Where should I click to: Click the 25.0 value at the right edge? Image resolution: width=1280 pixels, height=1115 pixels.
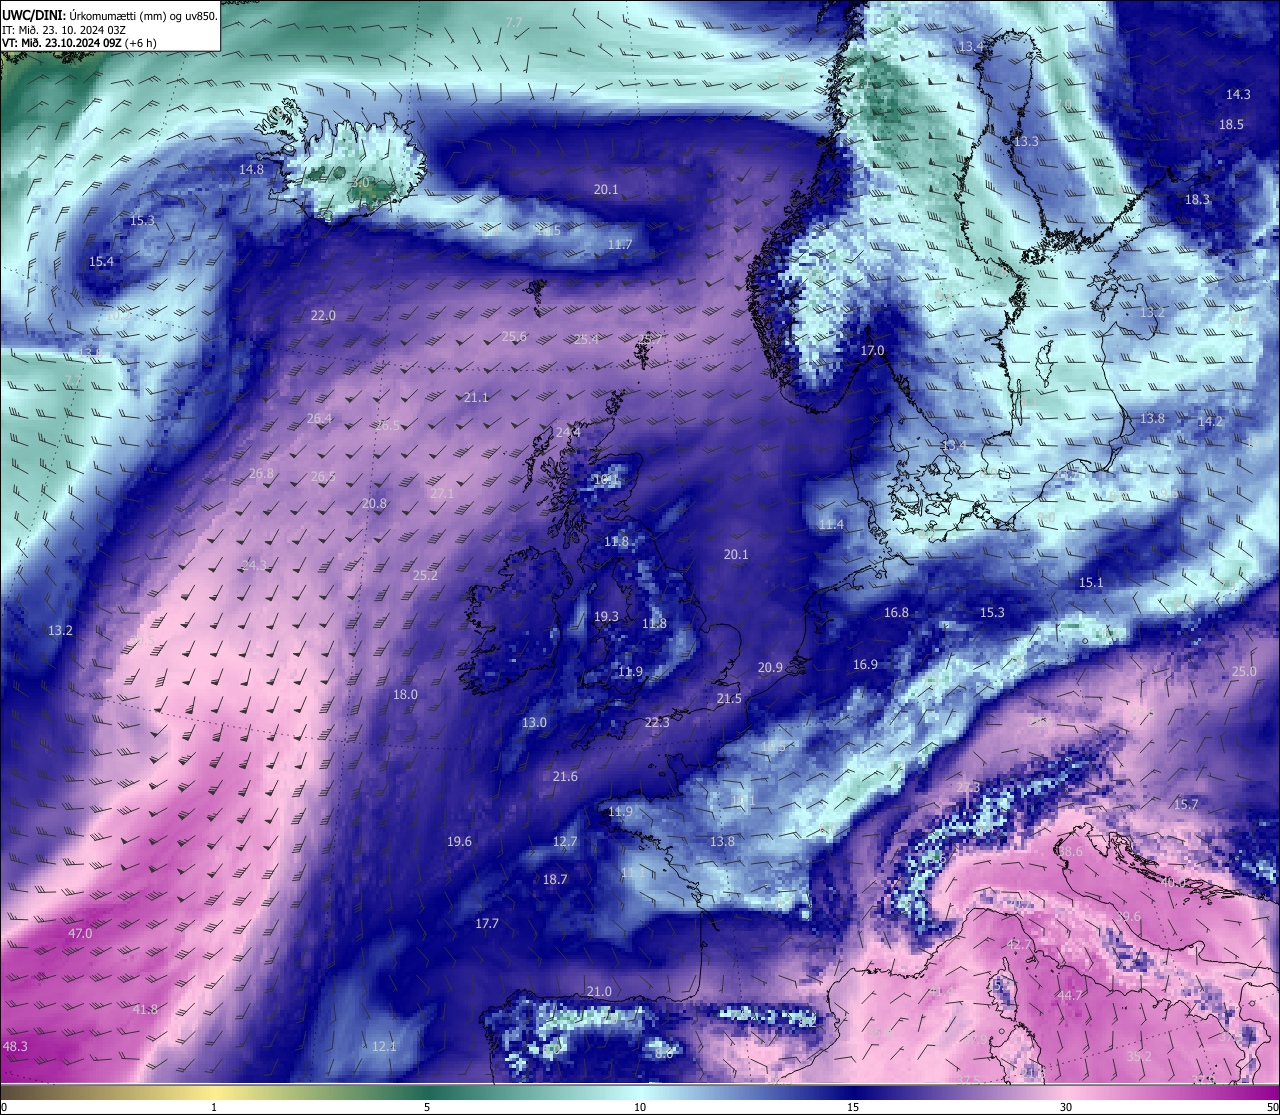pyautogui.click(x=1244, y=671)
